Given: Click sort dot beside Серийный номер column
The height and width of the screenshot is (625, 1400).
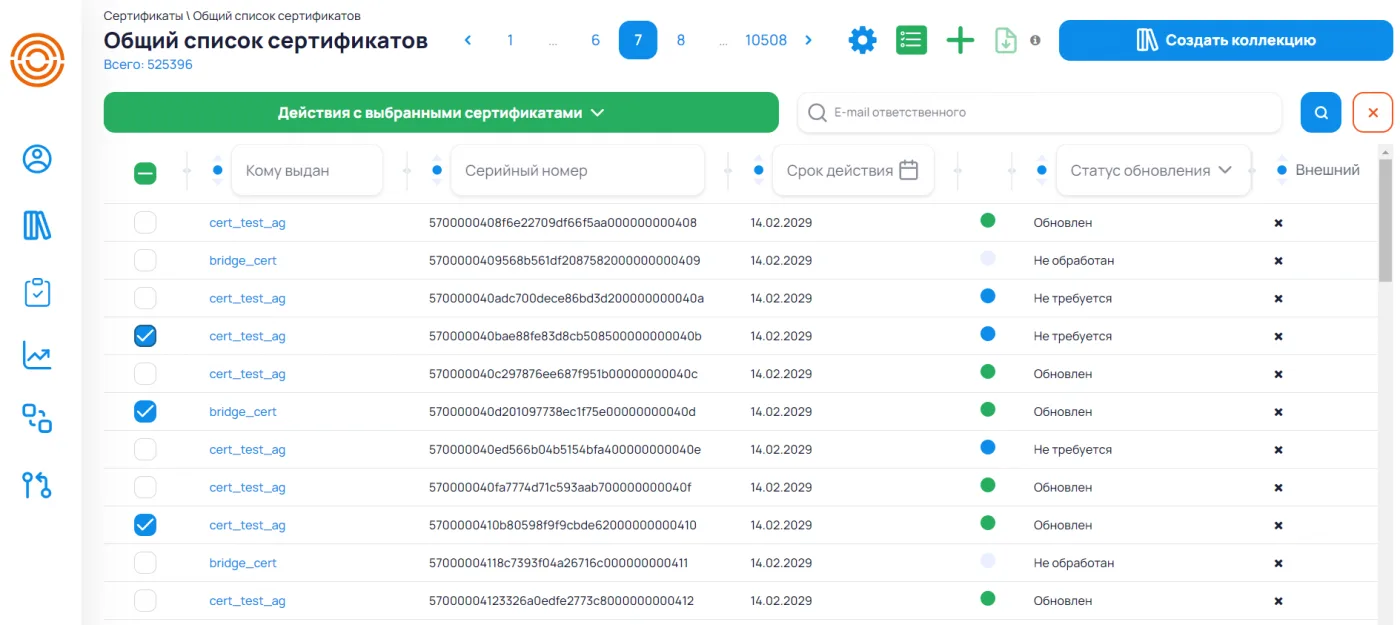Looking at the screenshot, I should (437, 170).
